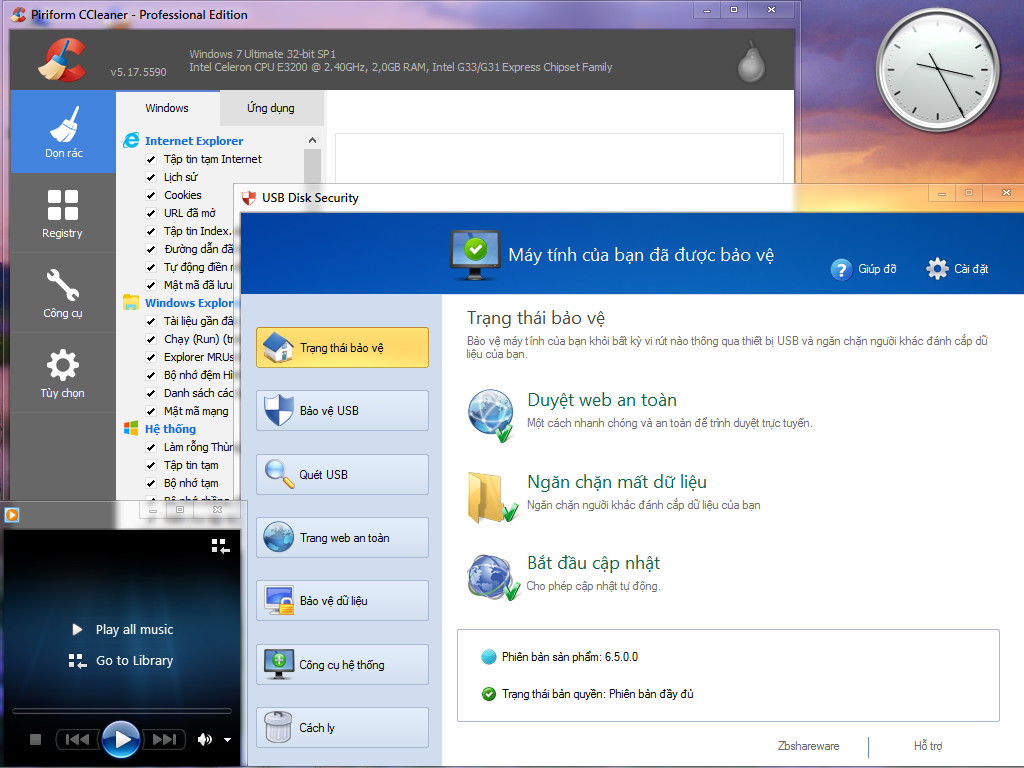Select Trang web an toàn menu item
1024x768 pixels.
tap(342, 537)
